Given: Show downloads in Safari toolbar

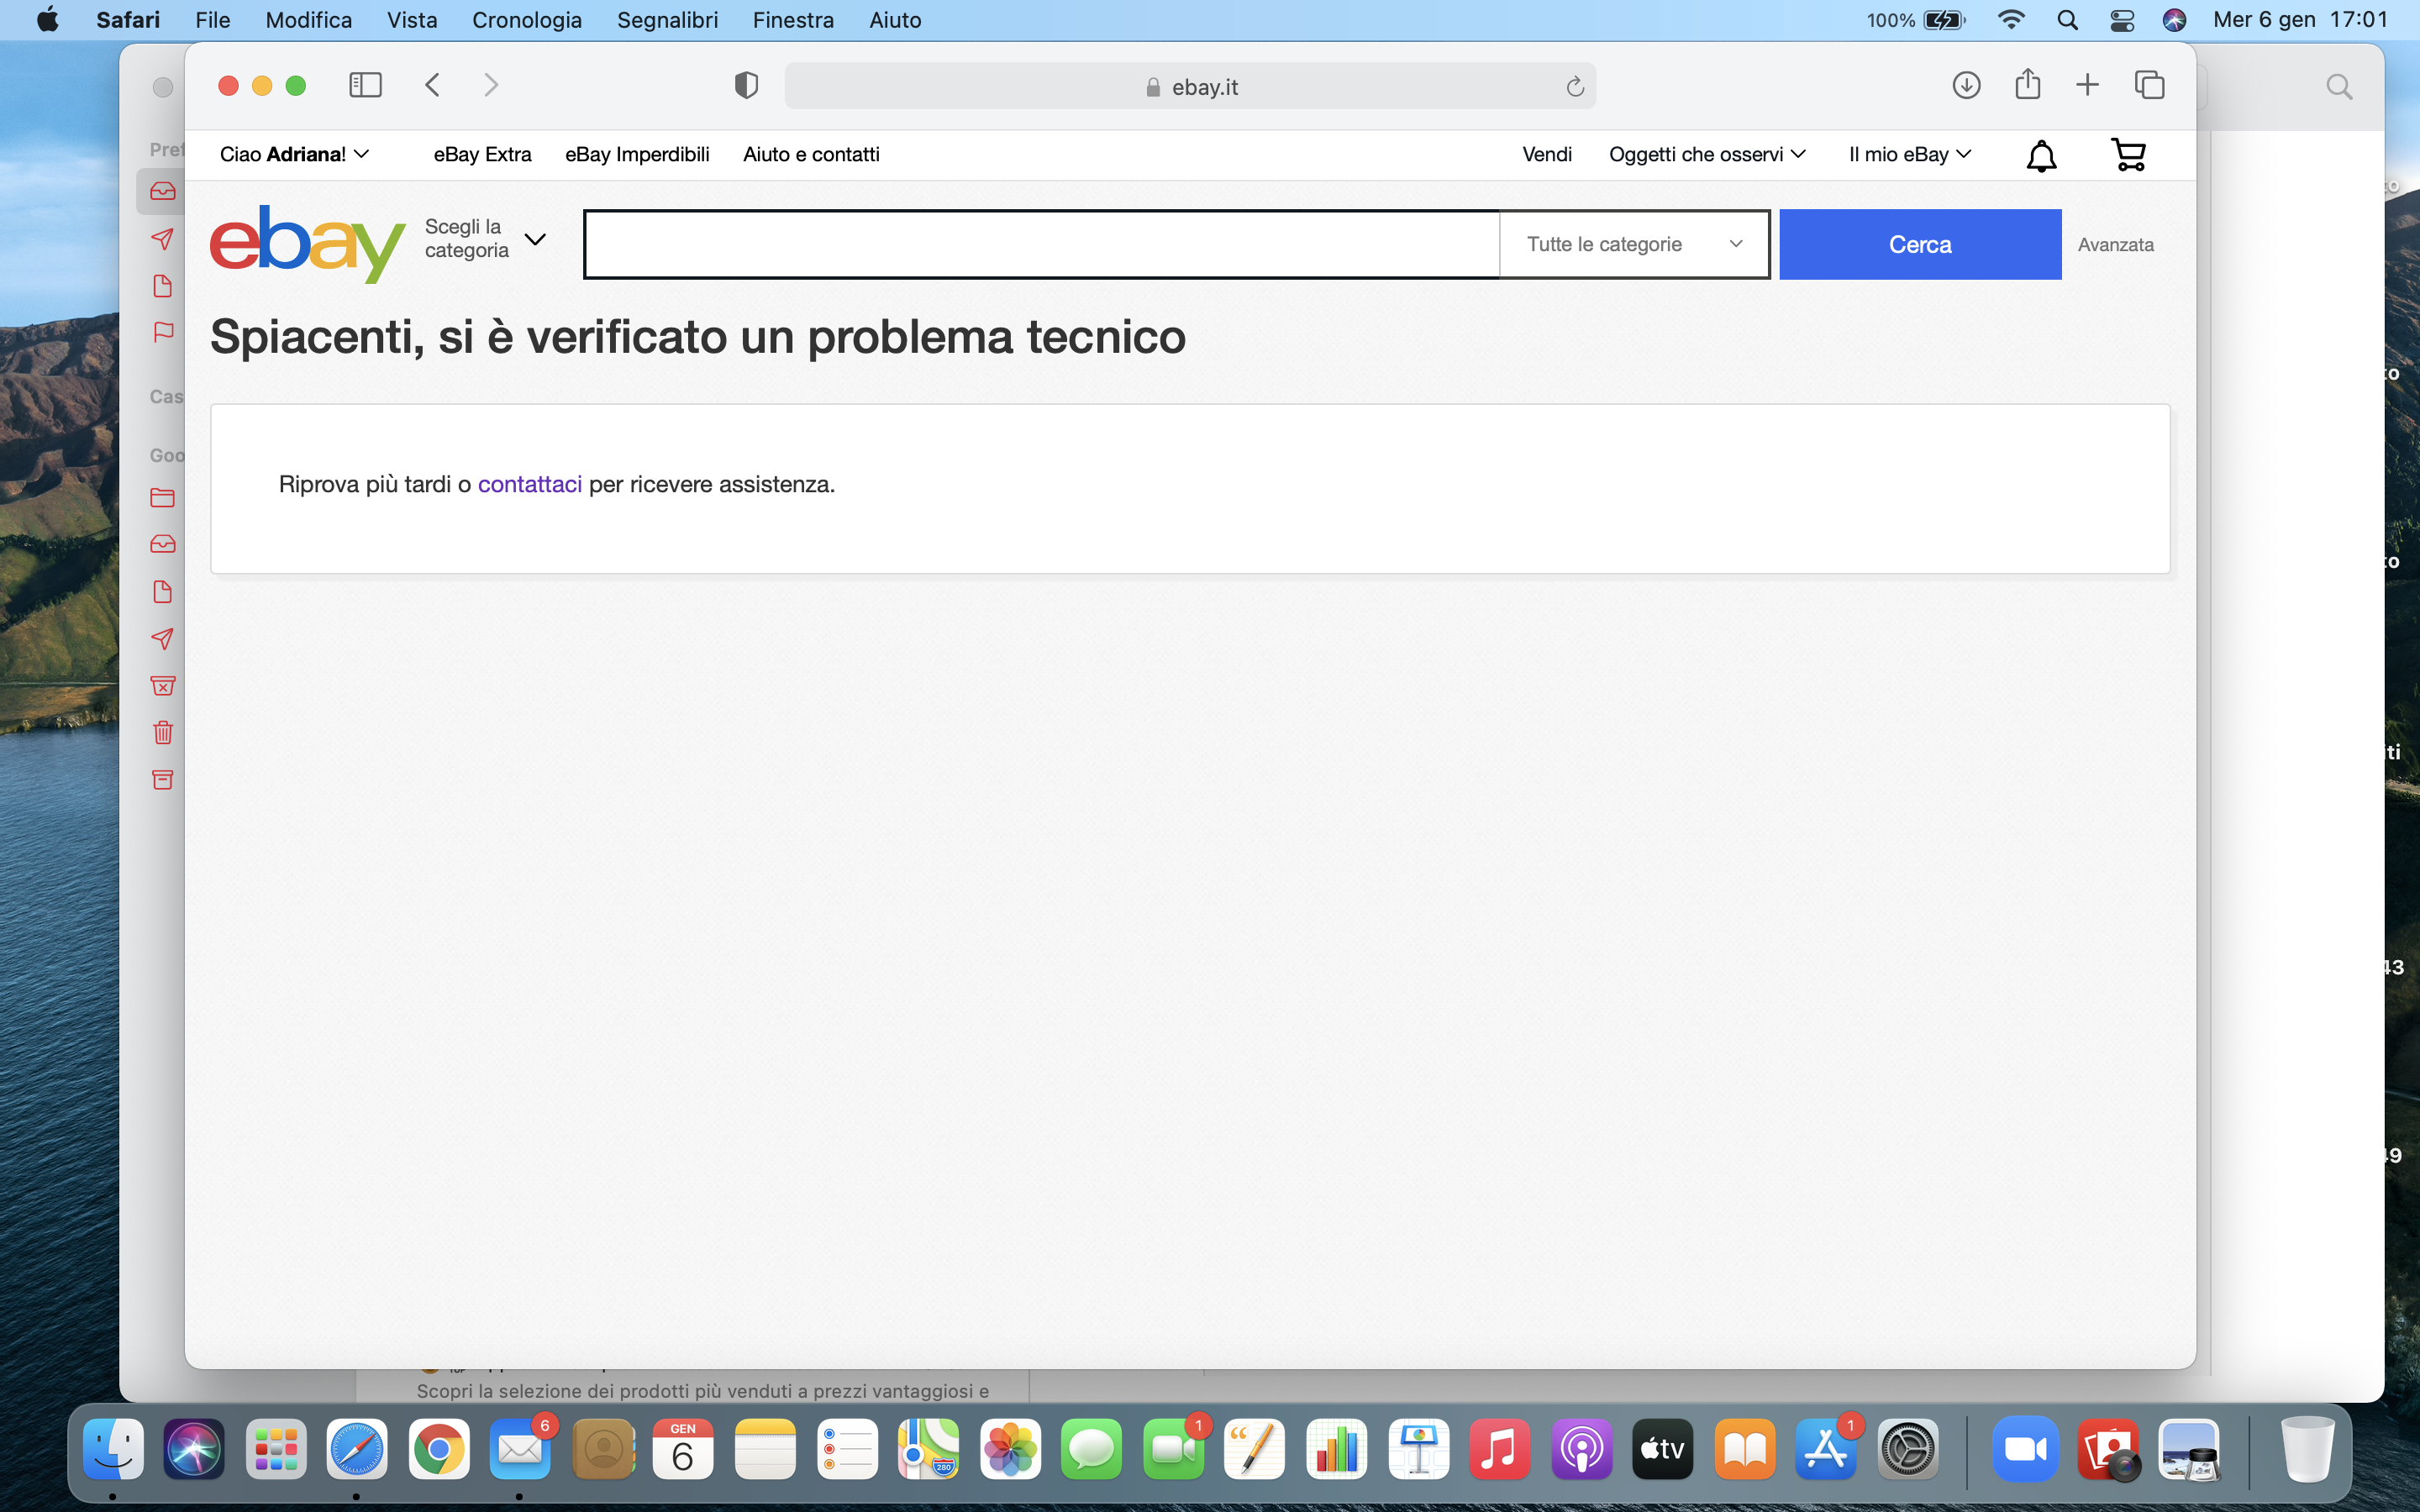Looking at the screenshot, I should tap(1966, 85).
